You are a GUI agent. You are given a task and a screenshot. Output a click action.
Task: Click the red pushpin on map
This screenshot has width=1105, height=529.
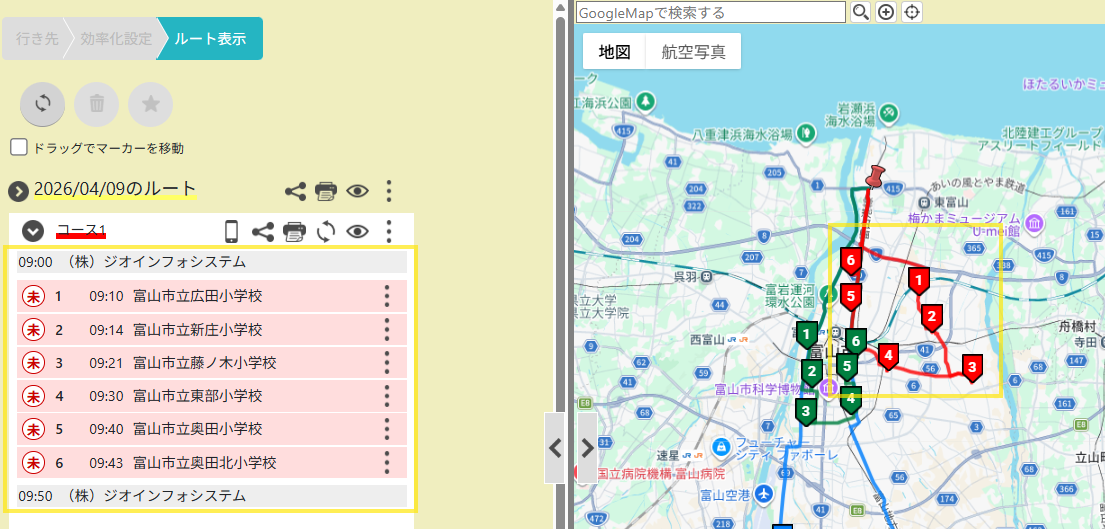[x=876, y=176]
